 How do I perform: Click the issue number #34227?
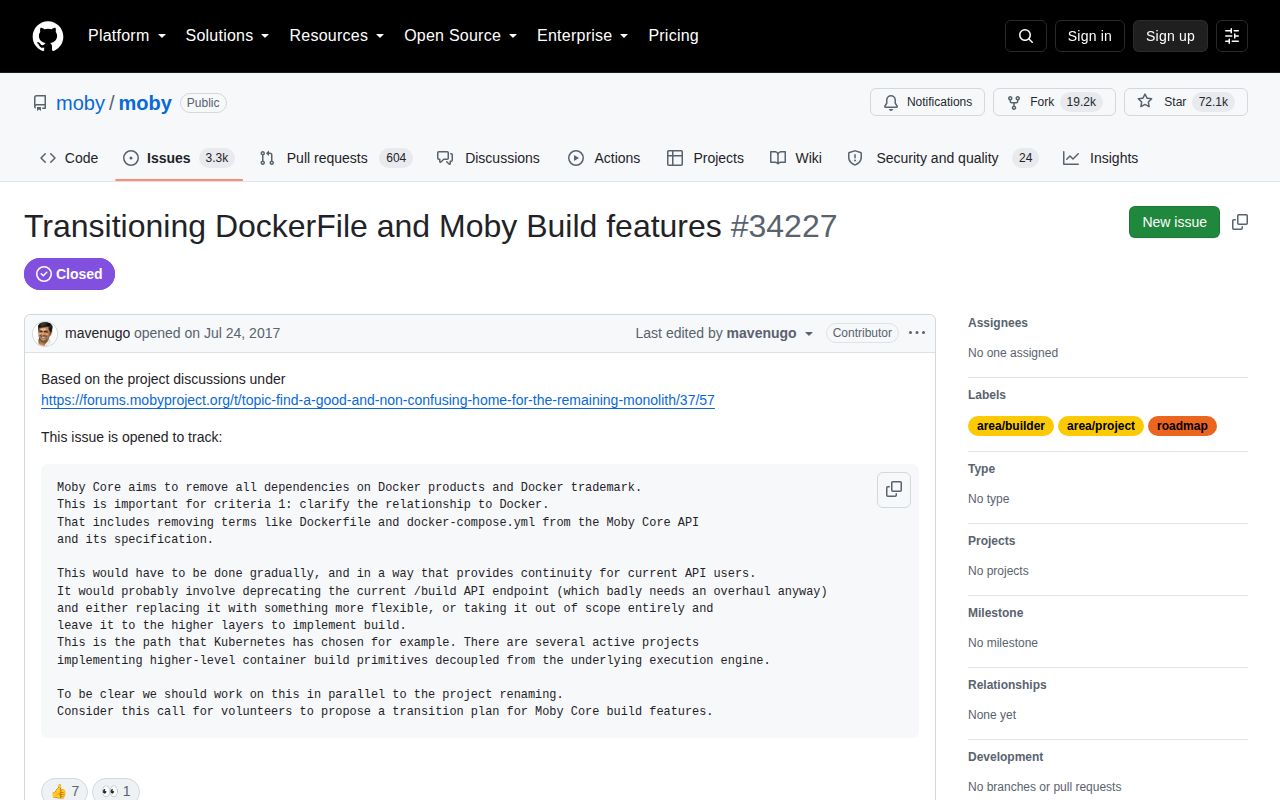[783, 226]
